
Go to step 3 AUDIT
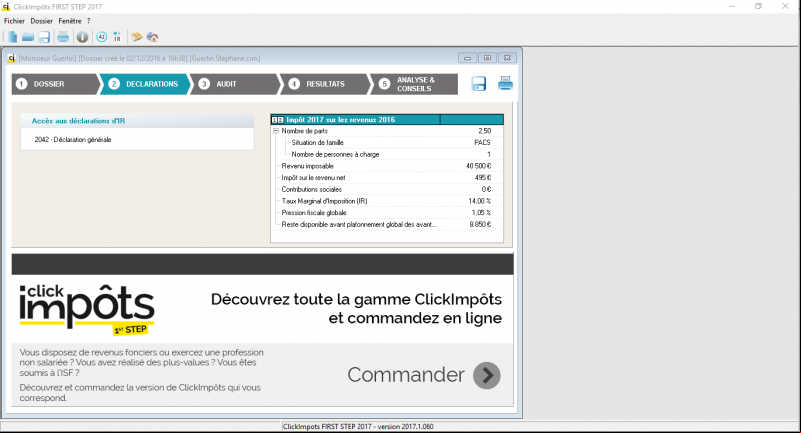pyautogui.click(x=236, y=84)
